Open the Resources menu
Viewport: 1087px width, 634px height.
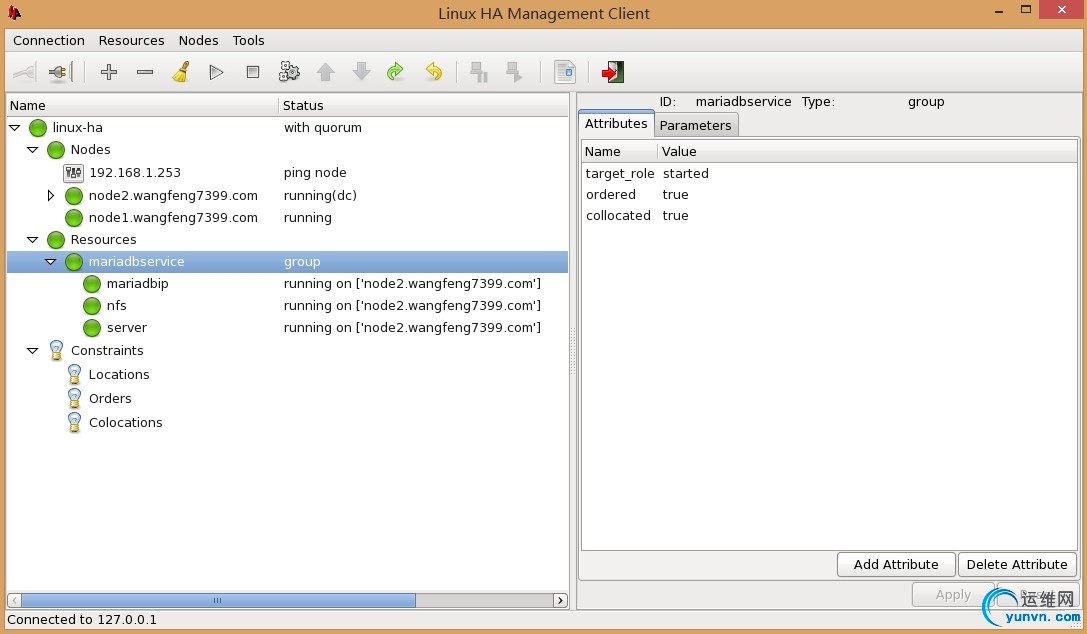click(x=131, y=41)
